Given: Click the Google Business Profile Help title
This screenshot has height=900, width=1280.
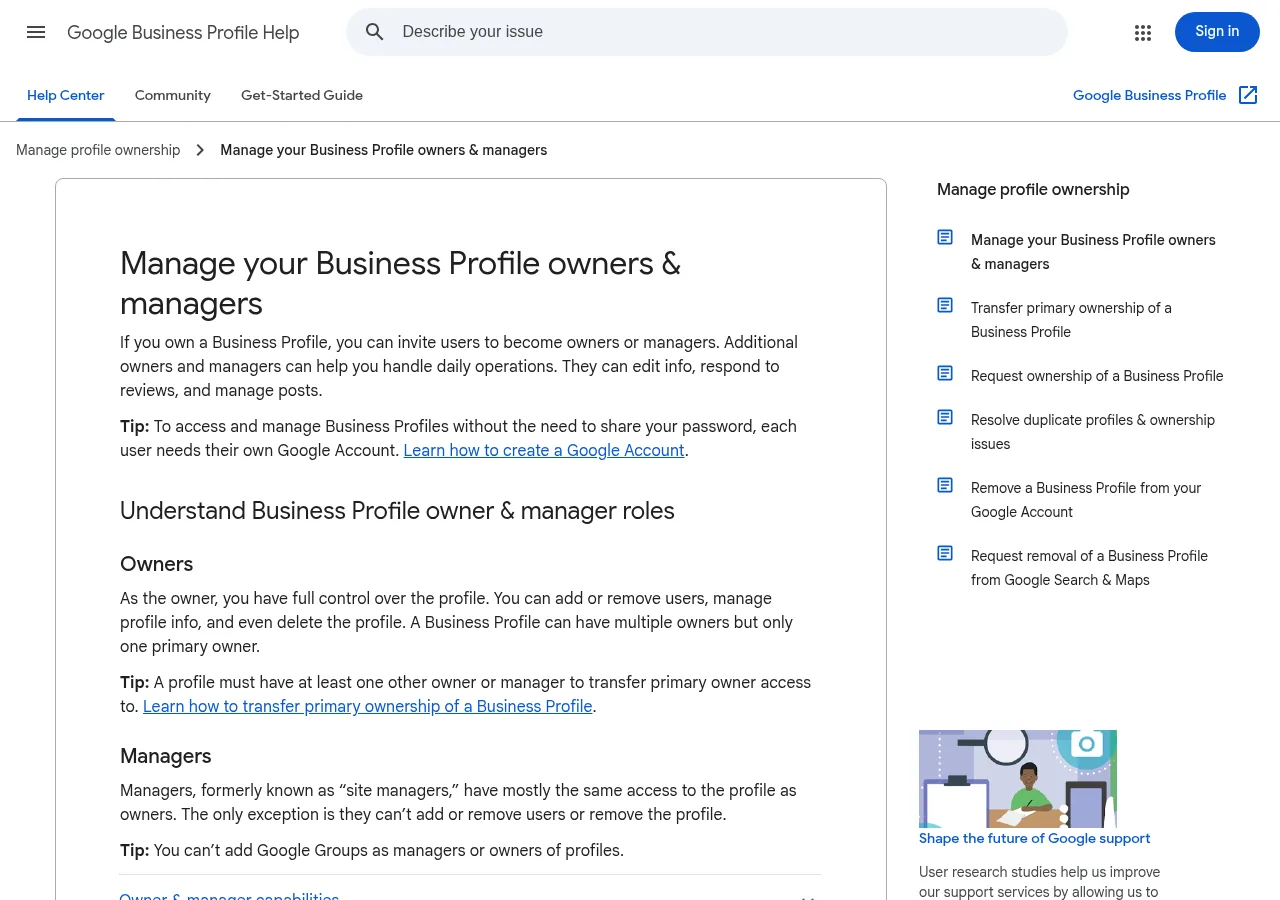Looking at the screenshot, I should point(183,32).
